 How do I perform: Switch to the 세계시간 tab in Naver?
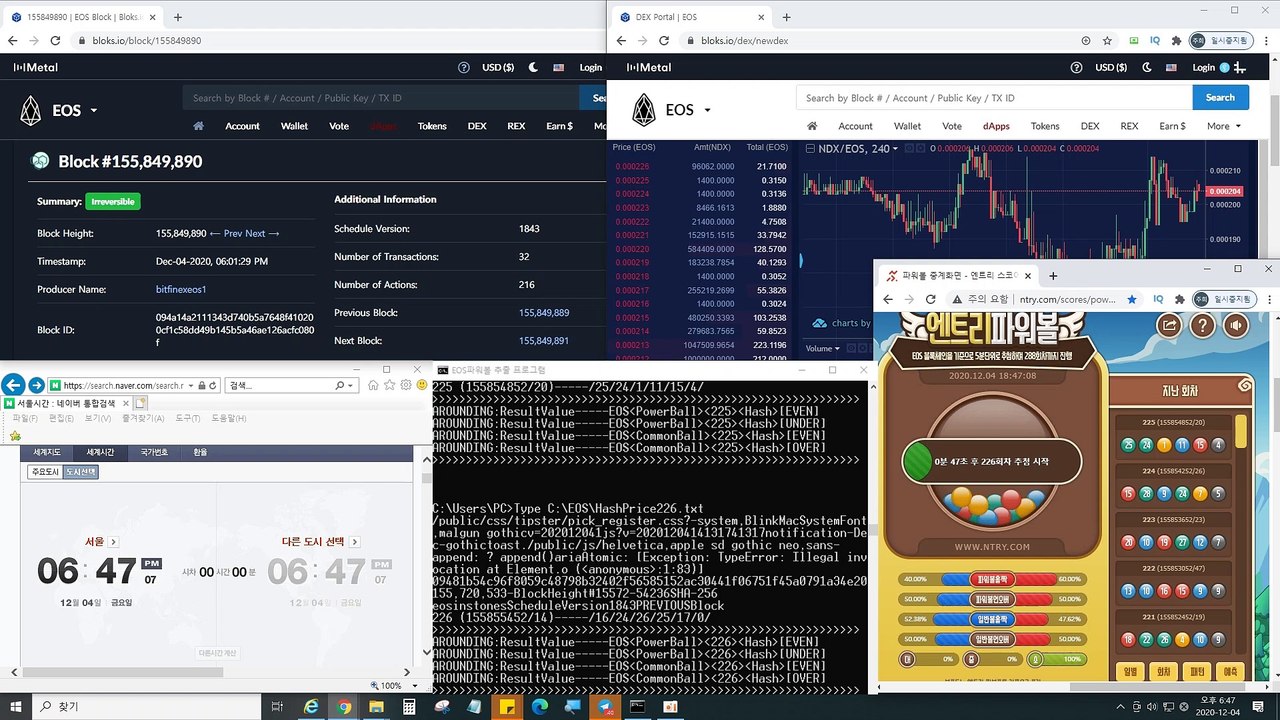100,452
